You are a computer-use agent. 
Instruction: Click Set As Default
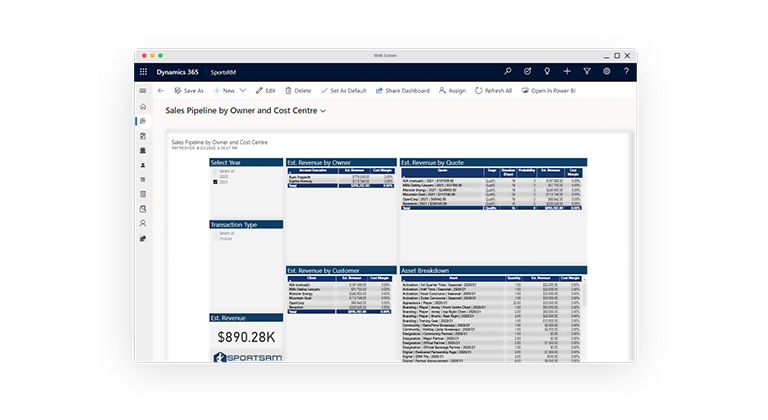tap(343, 91)
